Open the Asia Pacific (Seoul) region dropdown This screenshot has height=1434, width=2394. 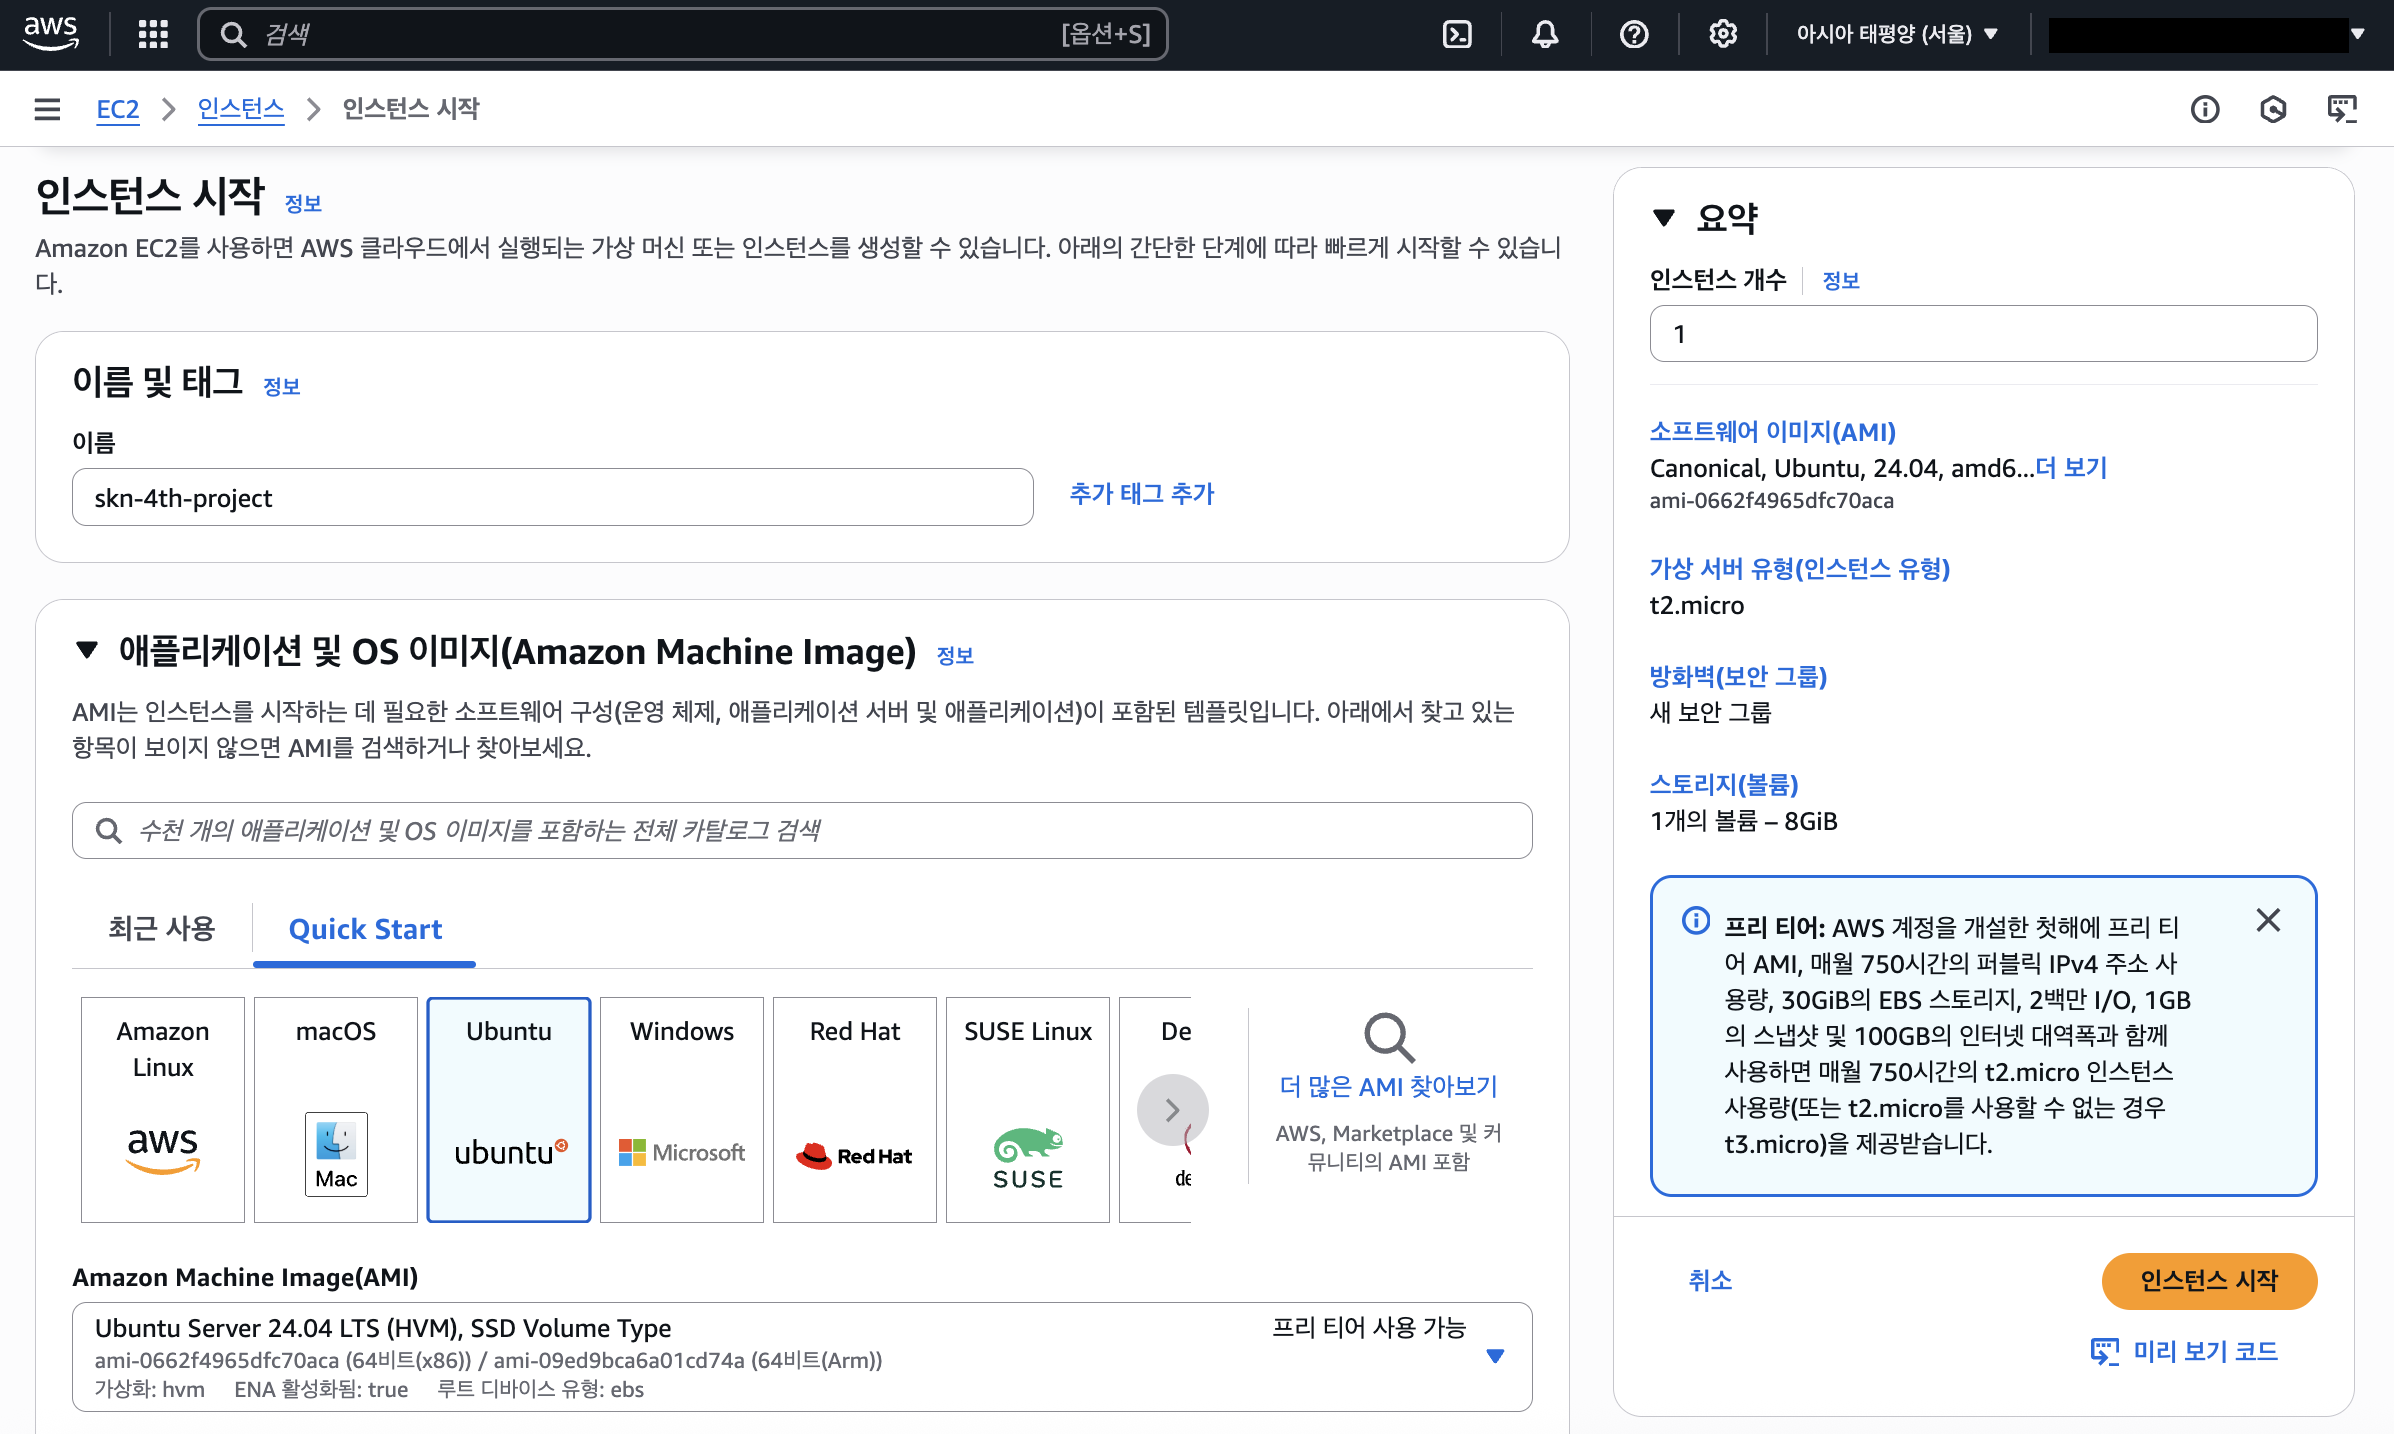1896,35
